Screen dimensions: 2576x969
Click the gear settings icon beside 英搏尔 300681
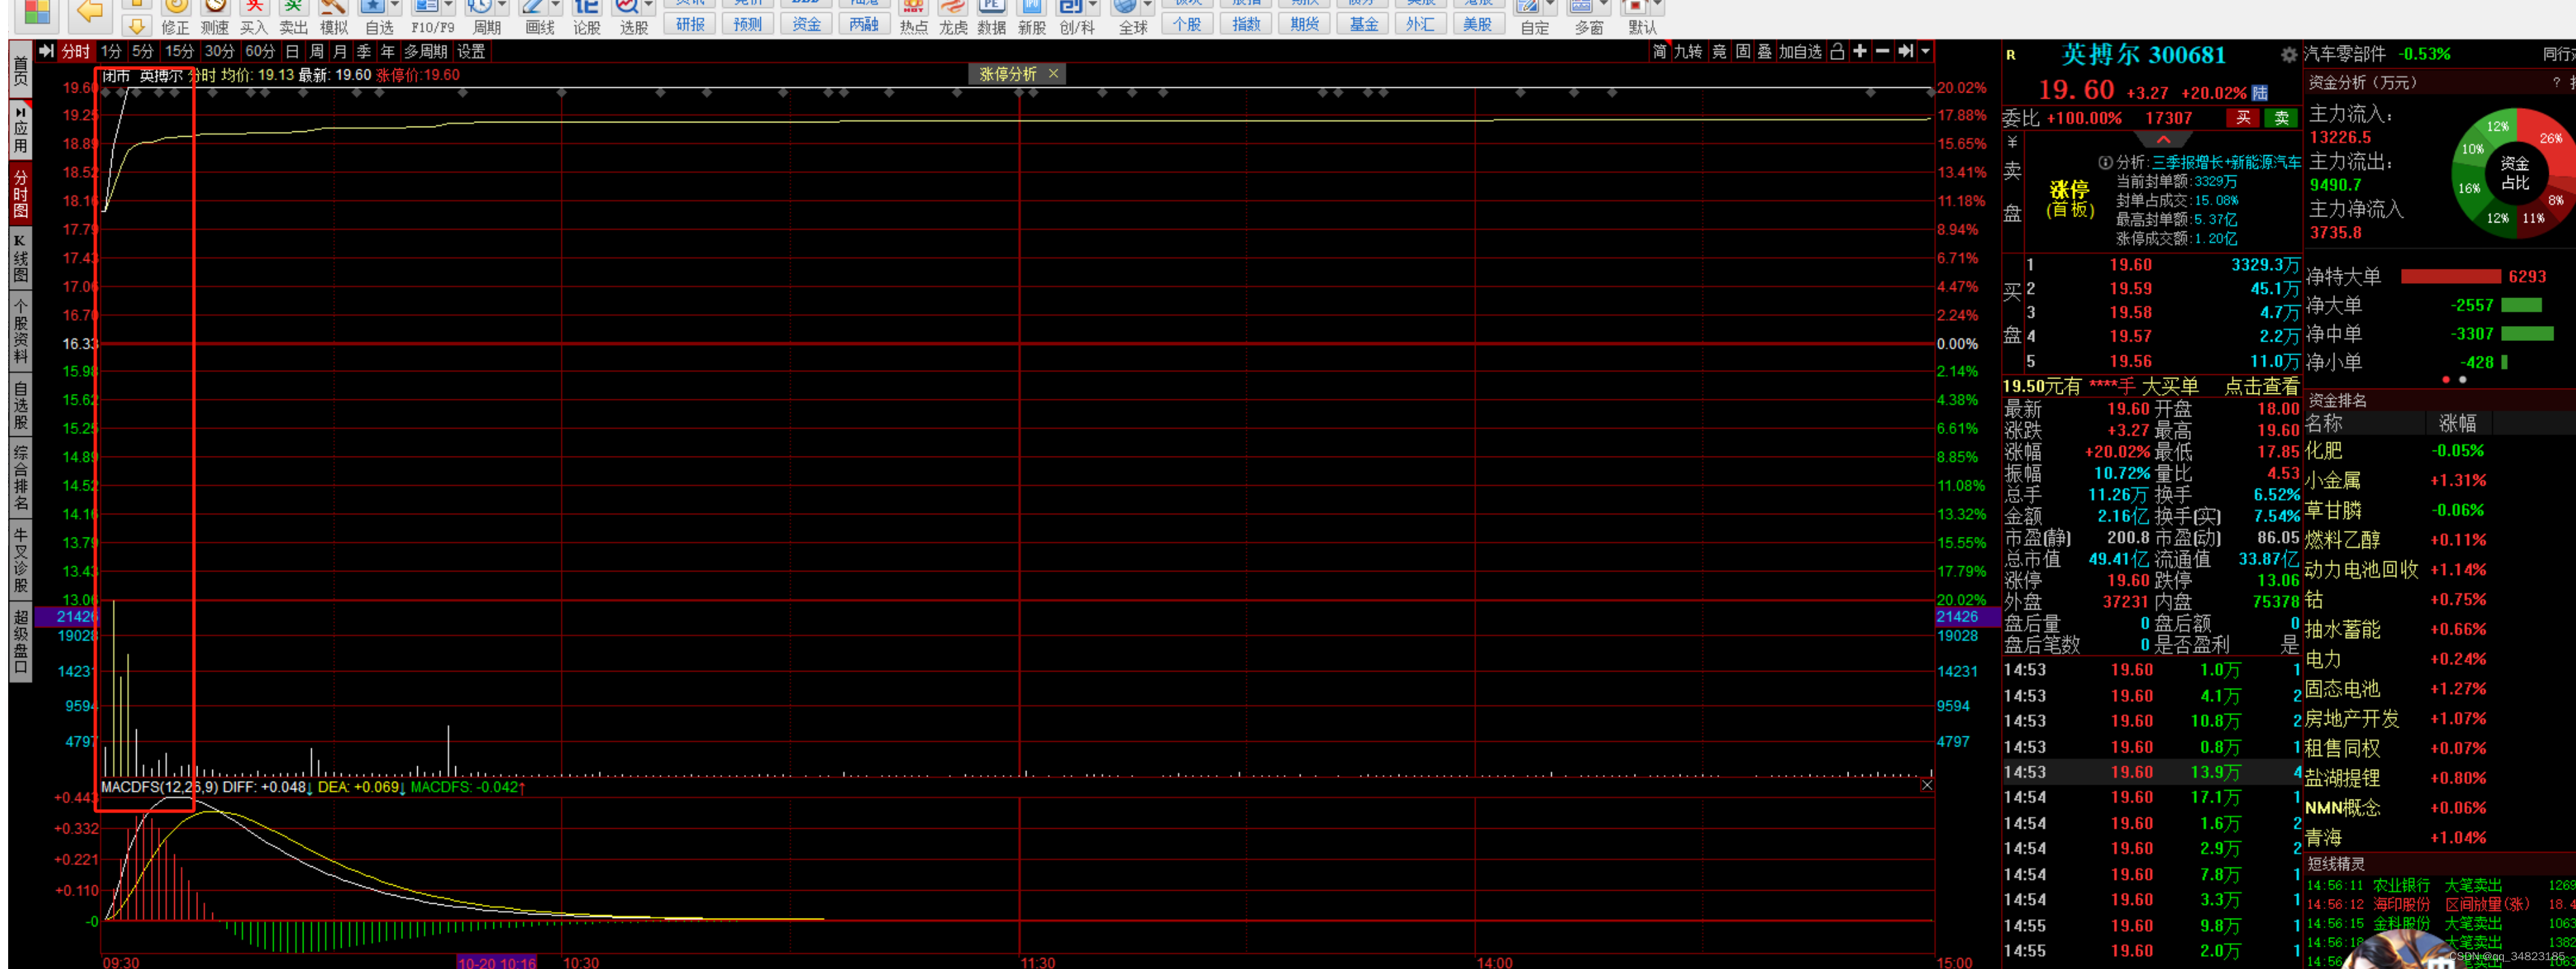click(2288, 55)
